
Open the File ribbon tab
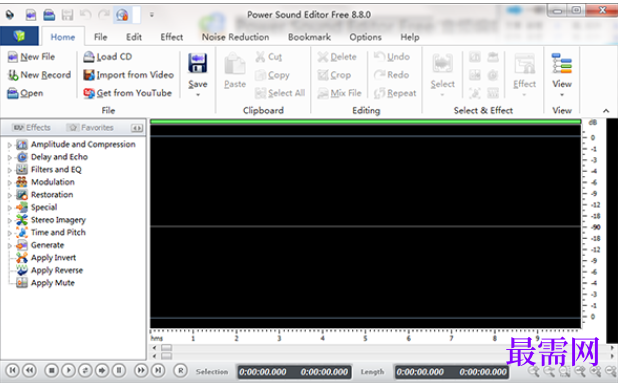tap(101, 37)
